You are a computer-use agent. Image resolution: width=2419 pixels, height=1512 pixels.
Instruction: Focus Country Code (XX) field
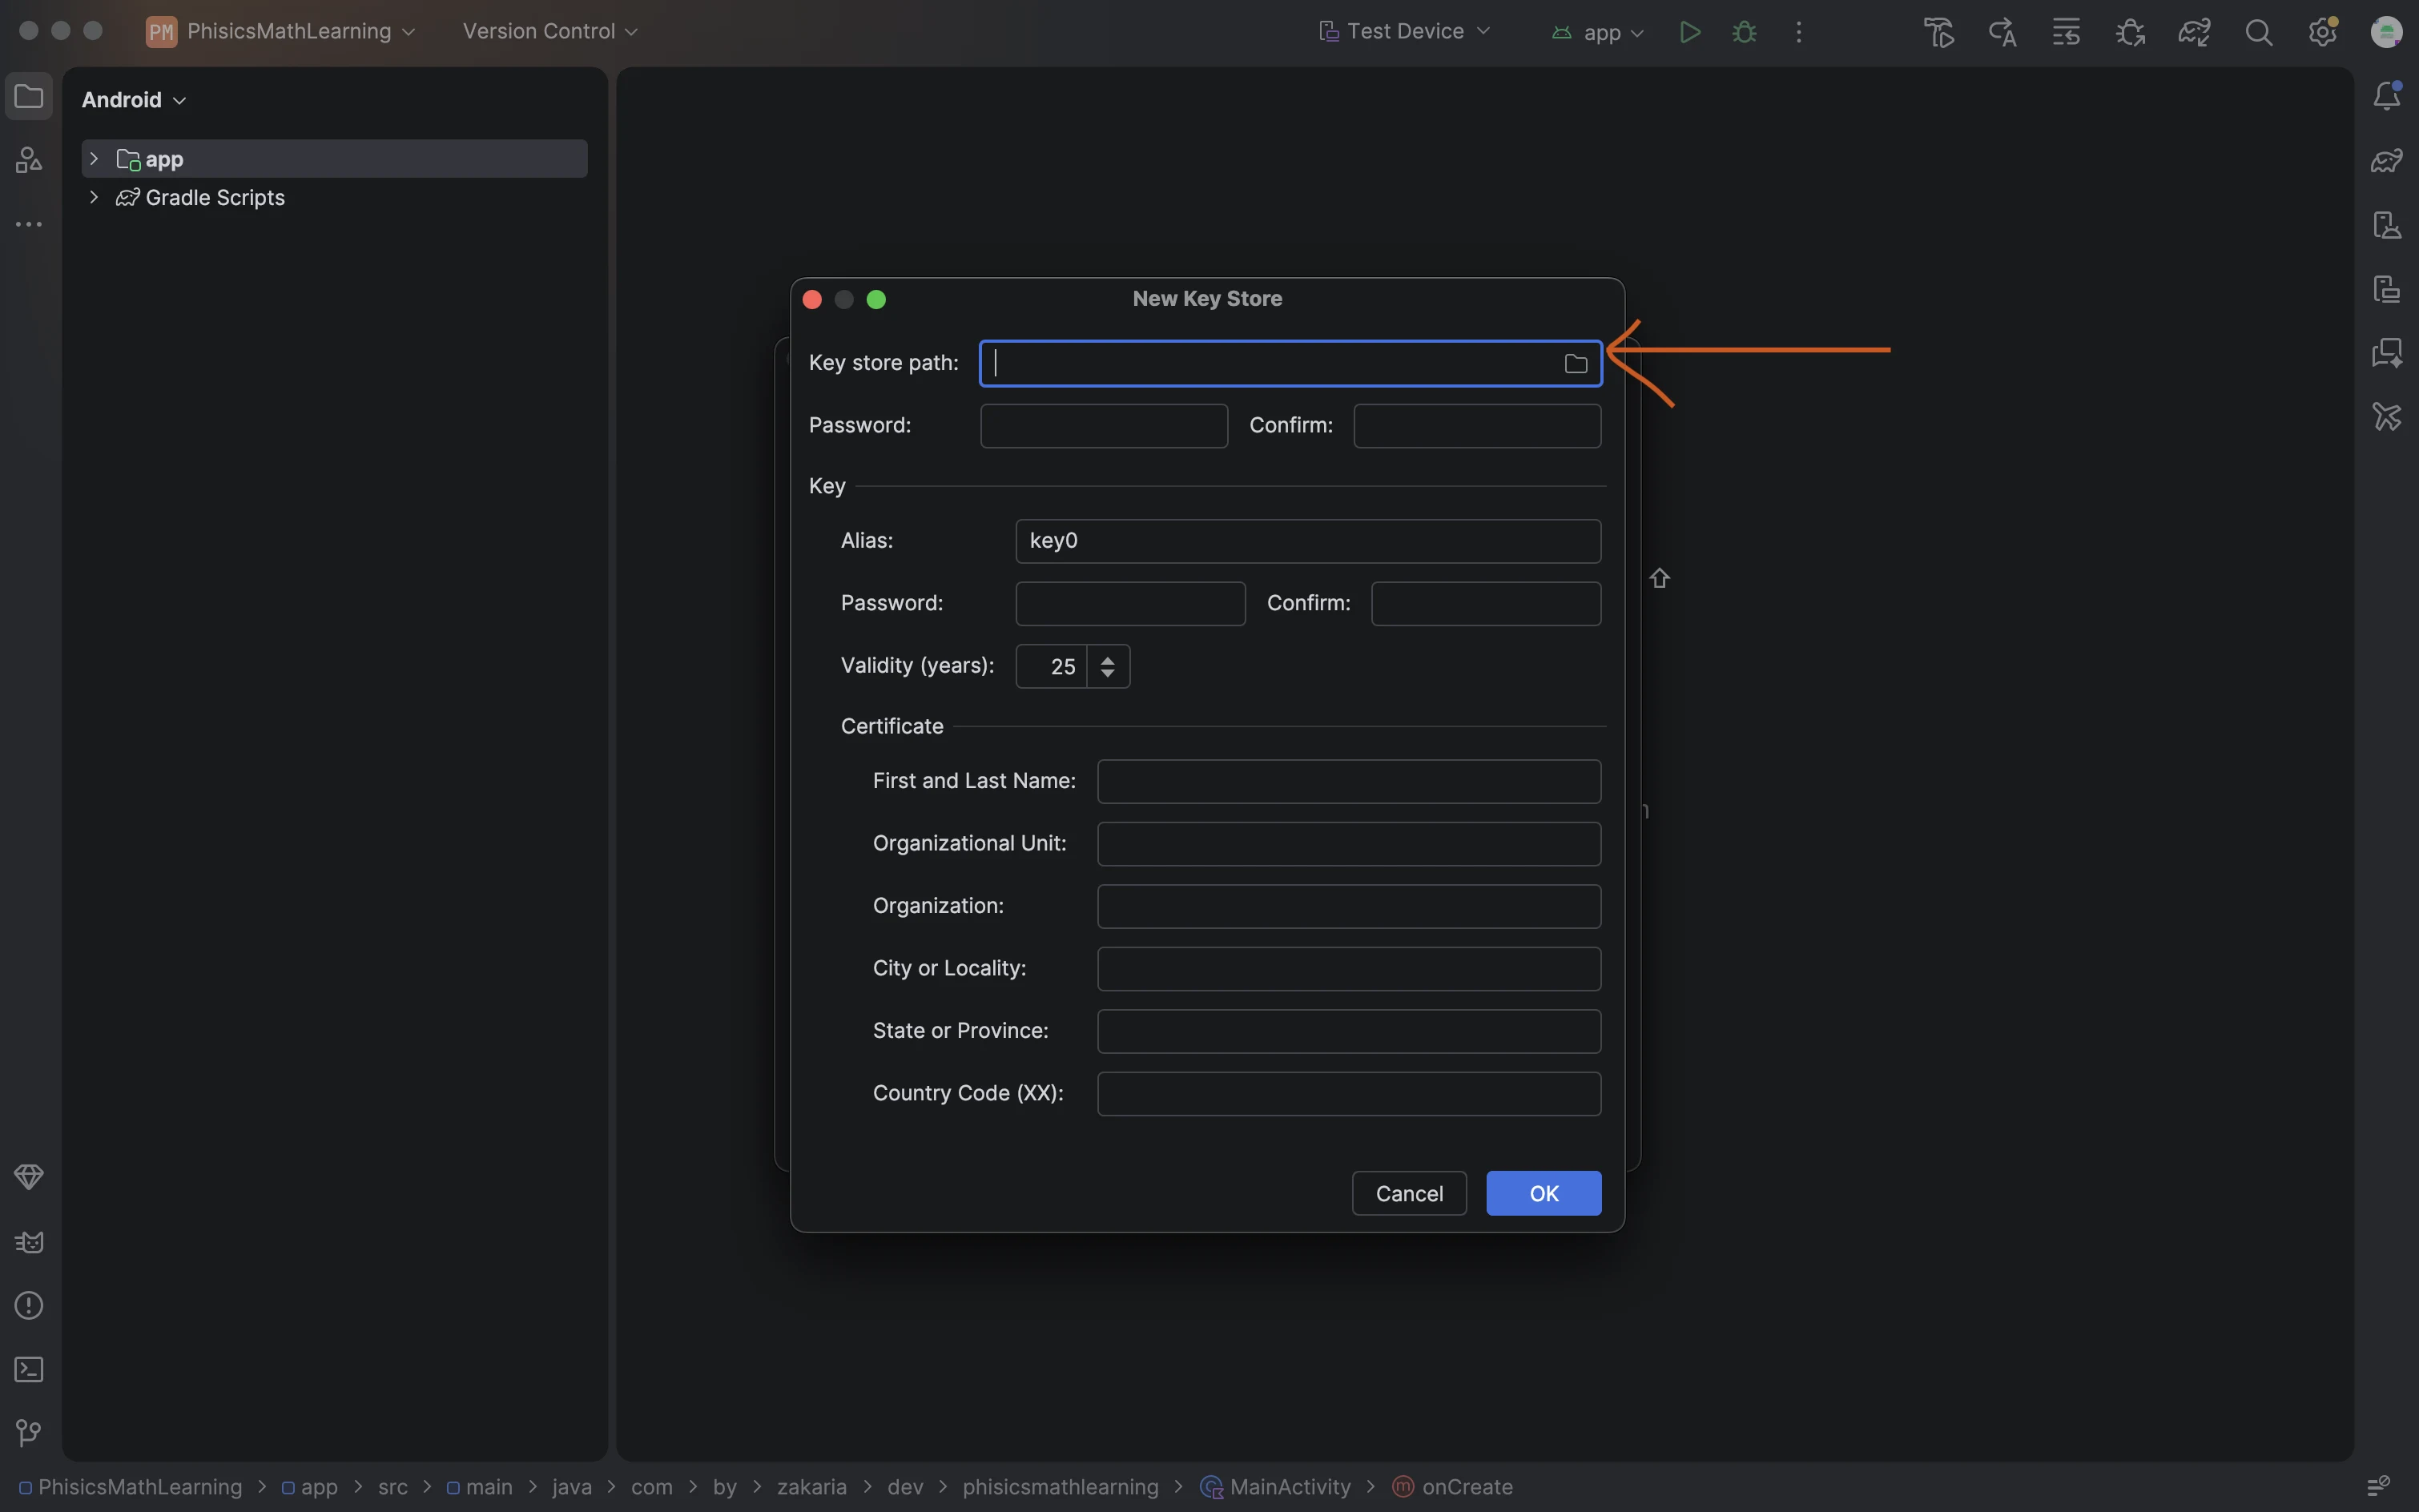pyautogui.click(x=1348, y=1094)
